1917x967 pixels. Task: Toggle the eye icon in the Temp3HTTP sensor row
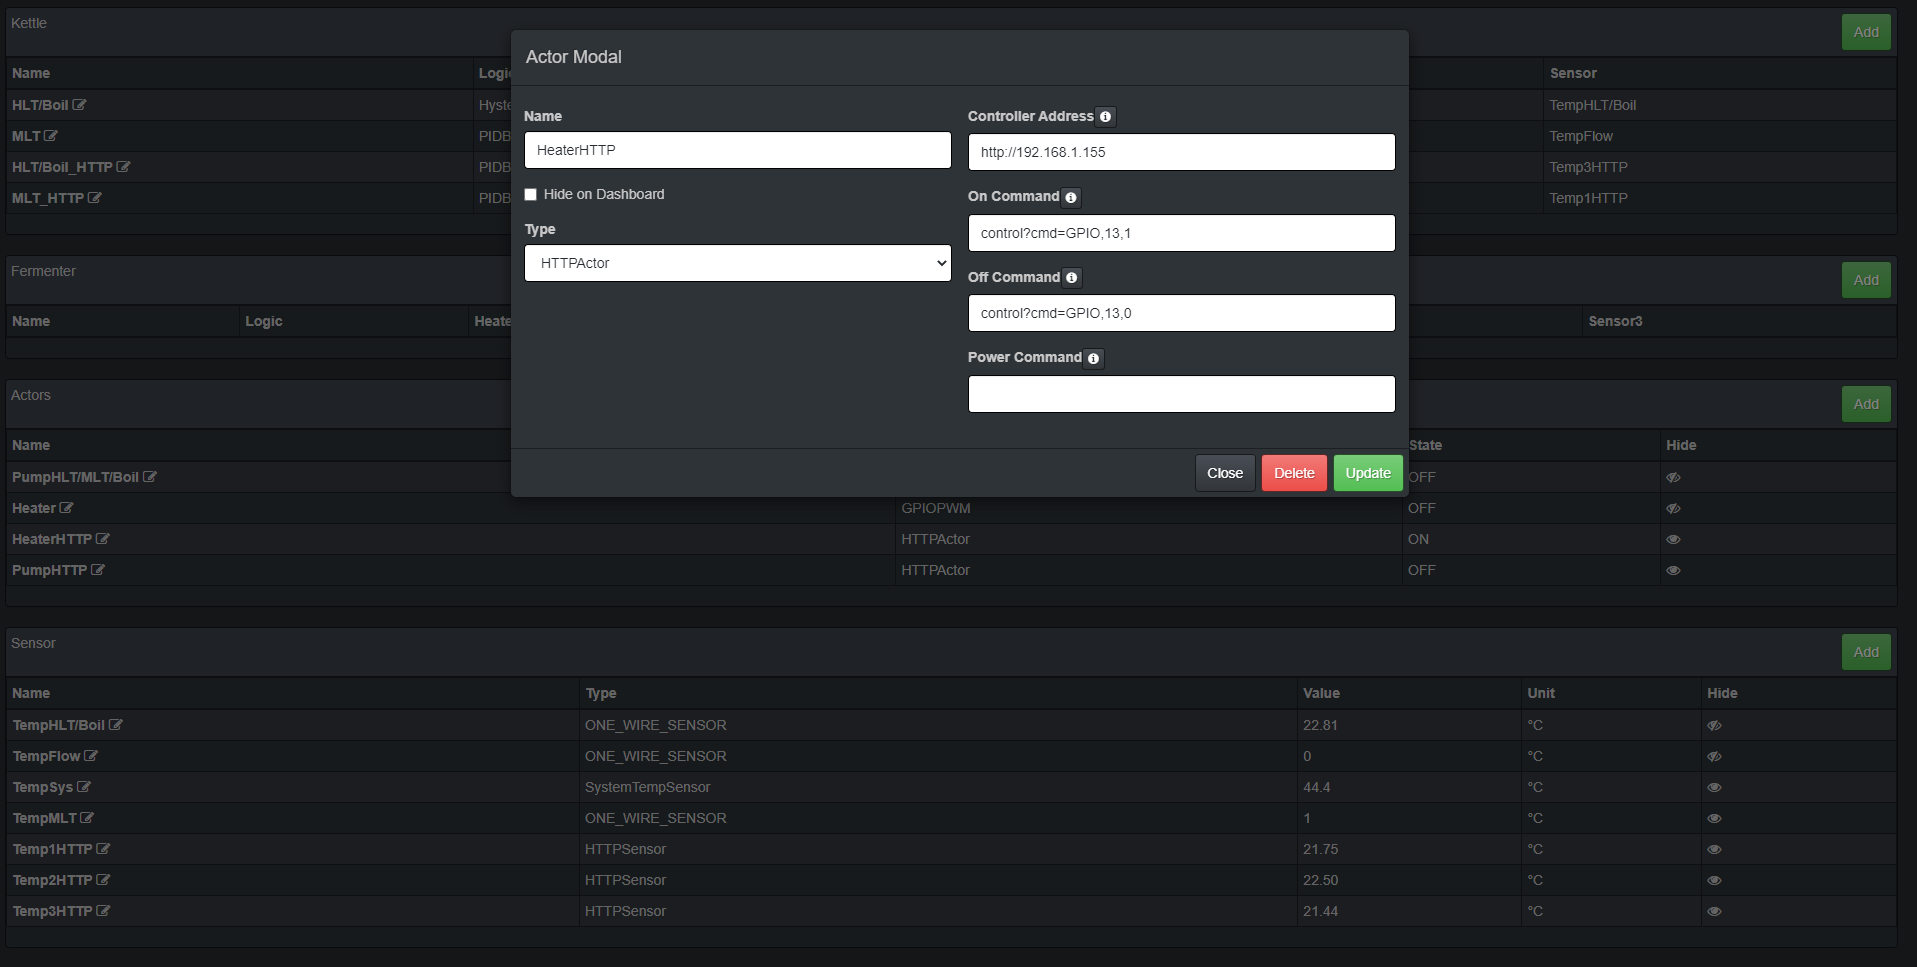(1714, 912)
